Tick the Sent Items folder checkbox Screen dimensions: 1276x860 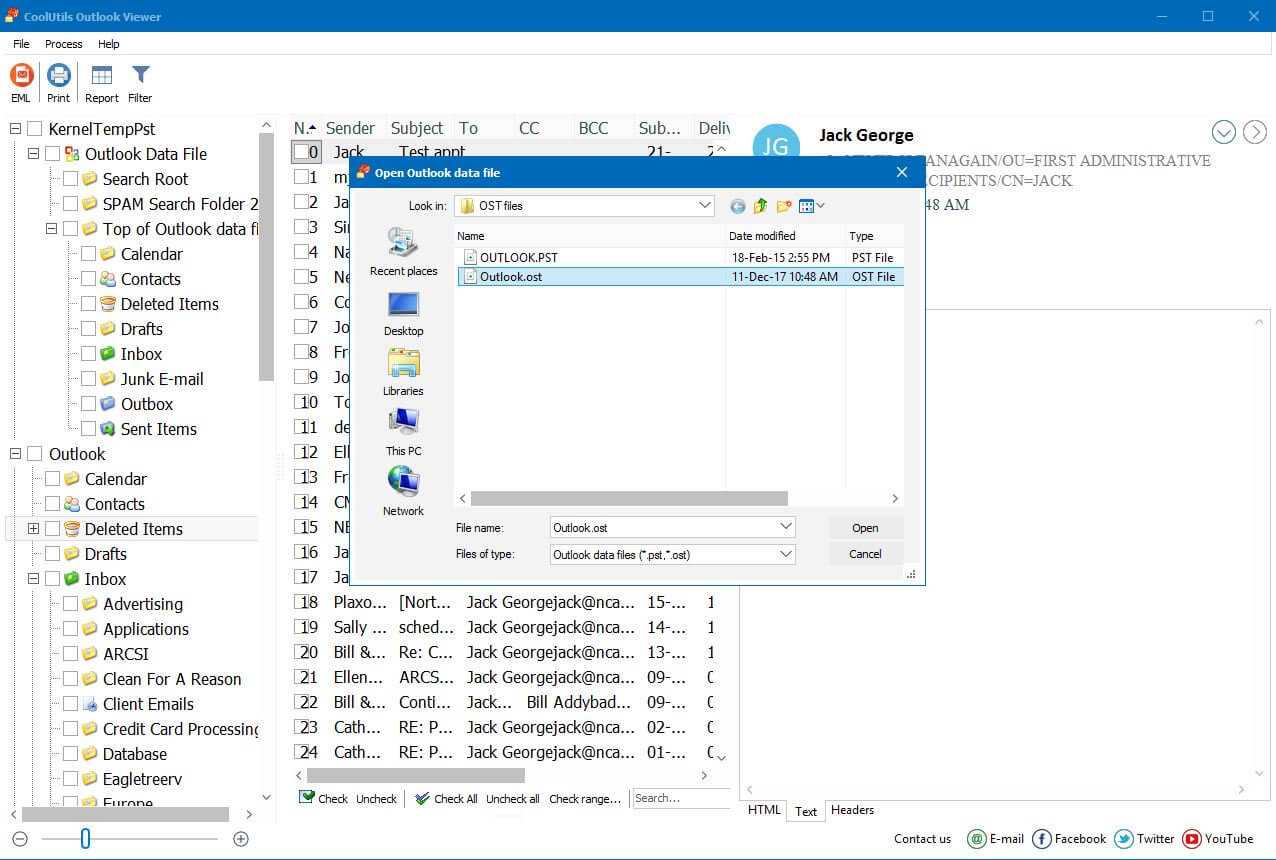pyautogui.click(x=88, y=429)
